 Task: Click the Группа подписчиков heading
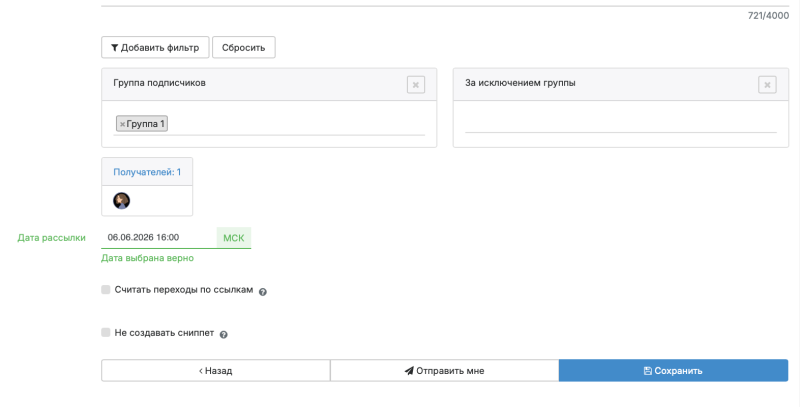click(159, 83)
